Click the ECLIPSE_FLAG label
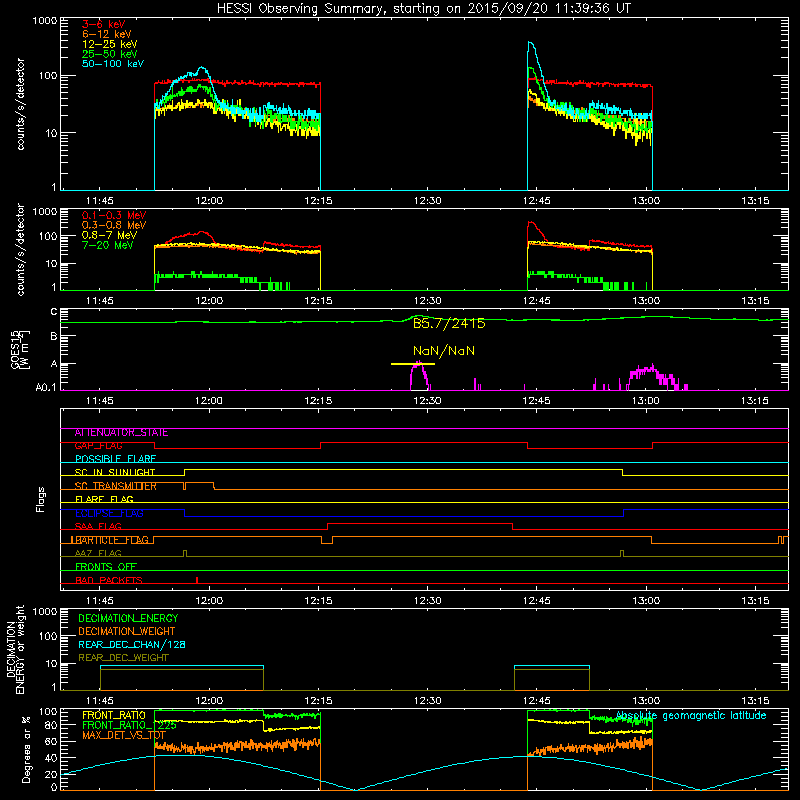 click(109, 513)
